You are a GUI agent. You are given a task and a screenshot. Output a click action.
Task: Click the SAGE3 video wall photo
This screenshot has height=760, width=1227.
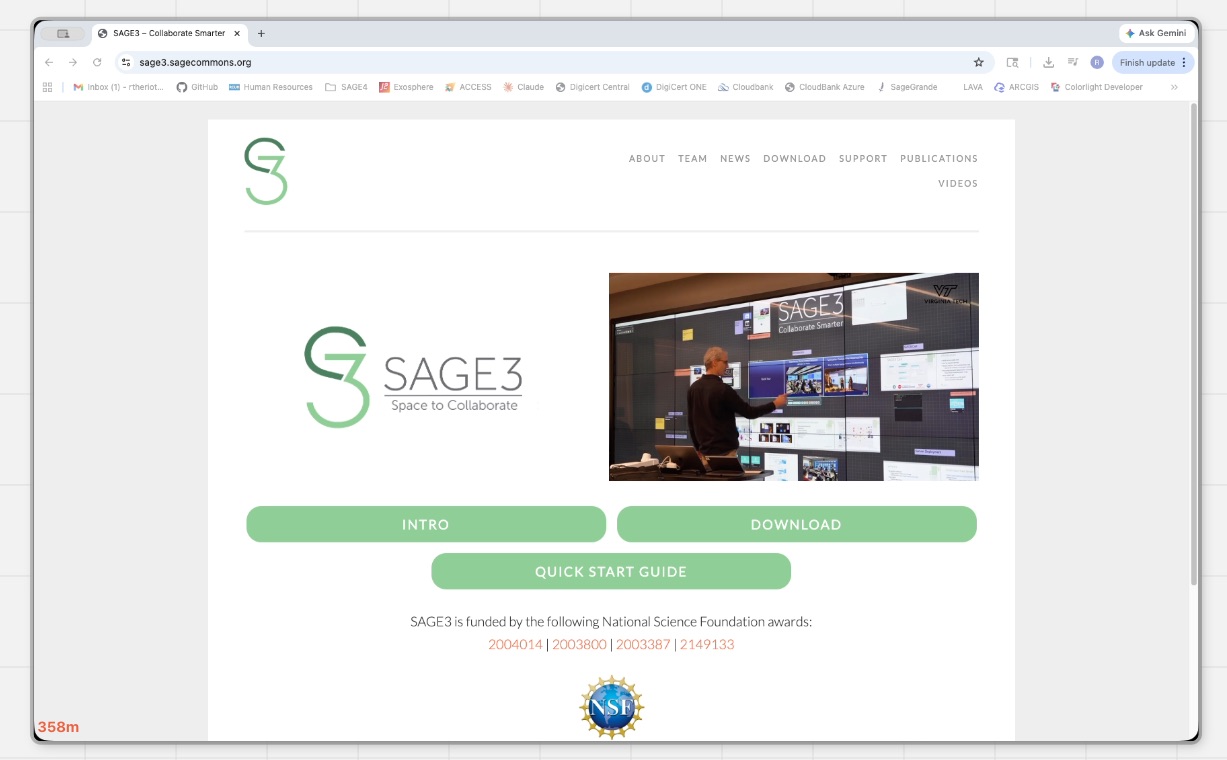794,377
